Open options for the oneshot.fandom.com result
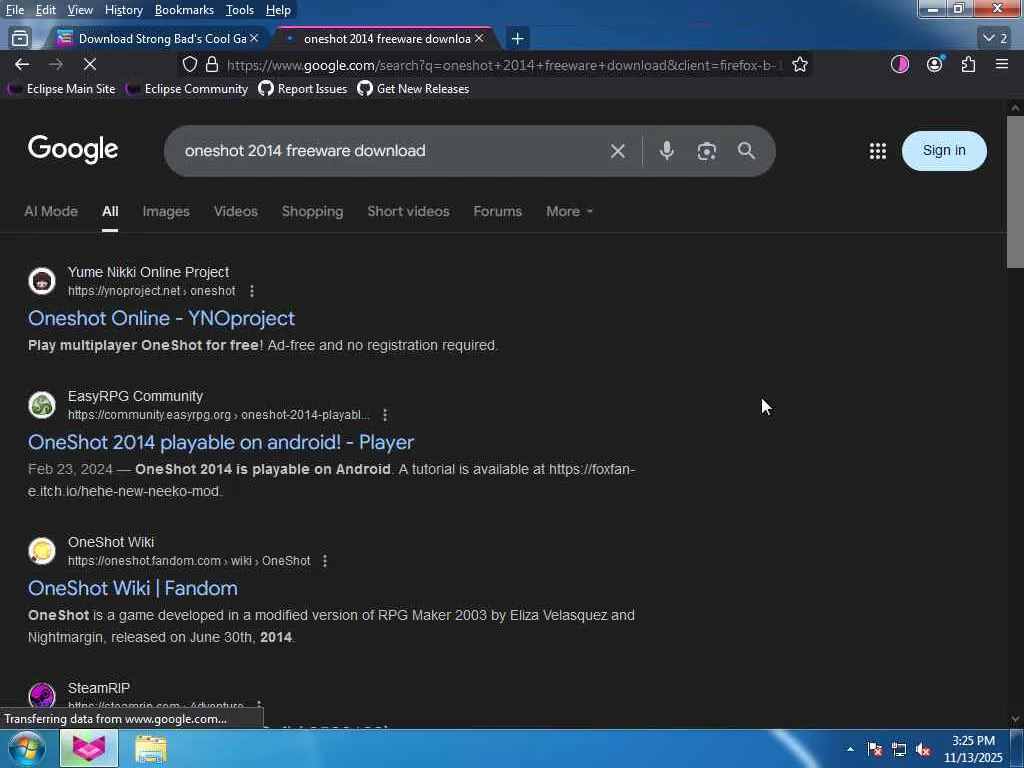Viewport: 1024px width, 768px height. click(x=325, y=560)
